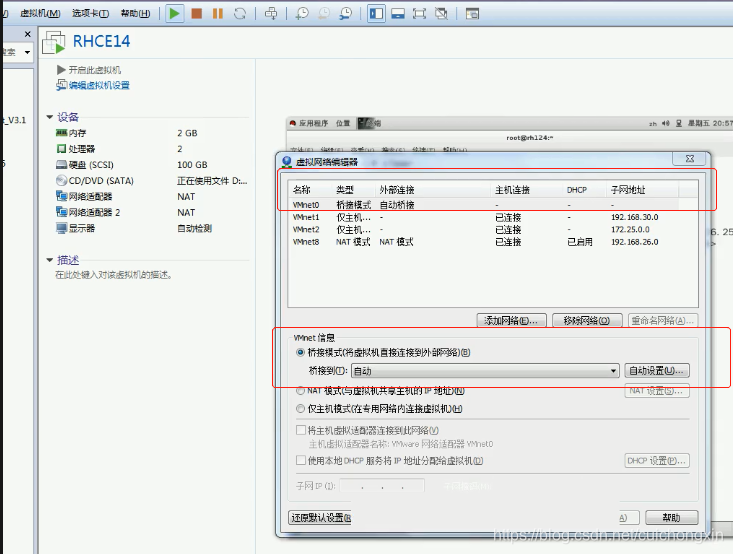
Task: Click the 子网地址 column header
Action: tap(643, 190)
